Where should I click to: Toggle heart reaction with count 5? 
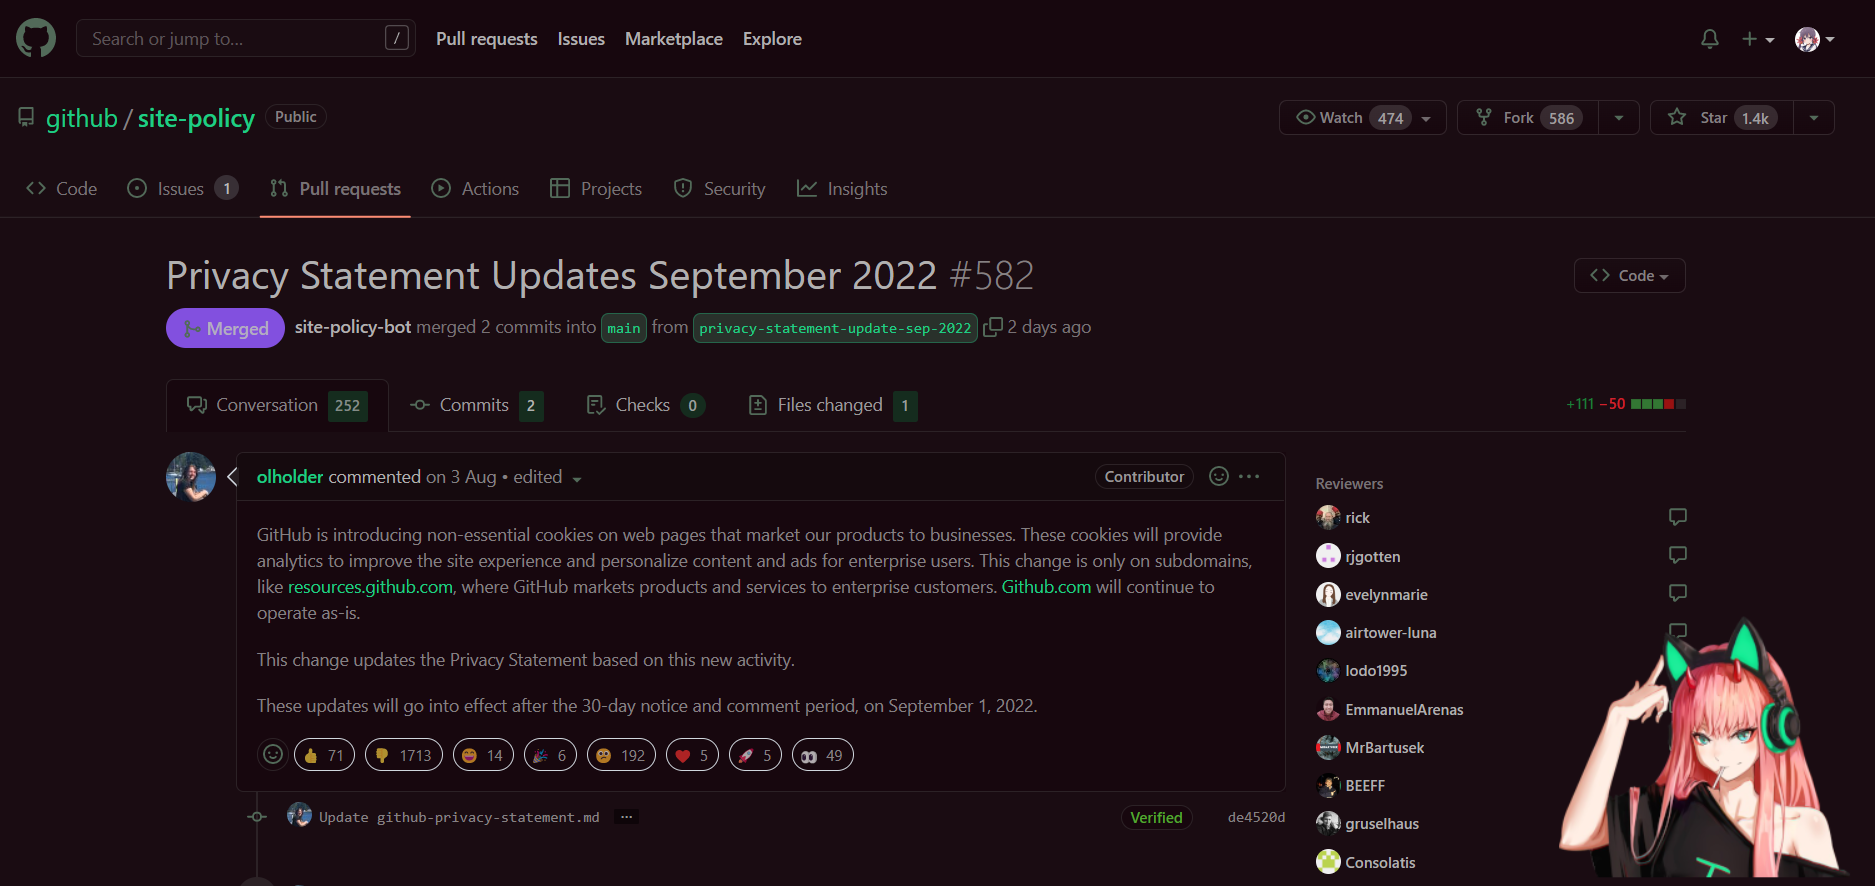(x=692, y=755)
